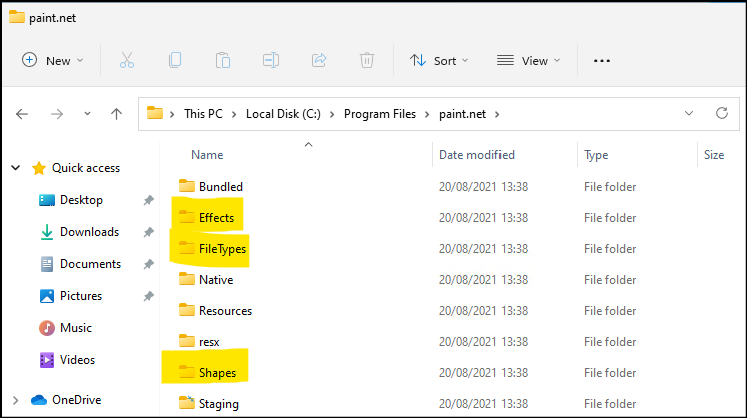Open the See more ellipsis menu
The height and width of the screenshot is (418, 747).
click(601, 60)
